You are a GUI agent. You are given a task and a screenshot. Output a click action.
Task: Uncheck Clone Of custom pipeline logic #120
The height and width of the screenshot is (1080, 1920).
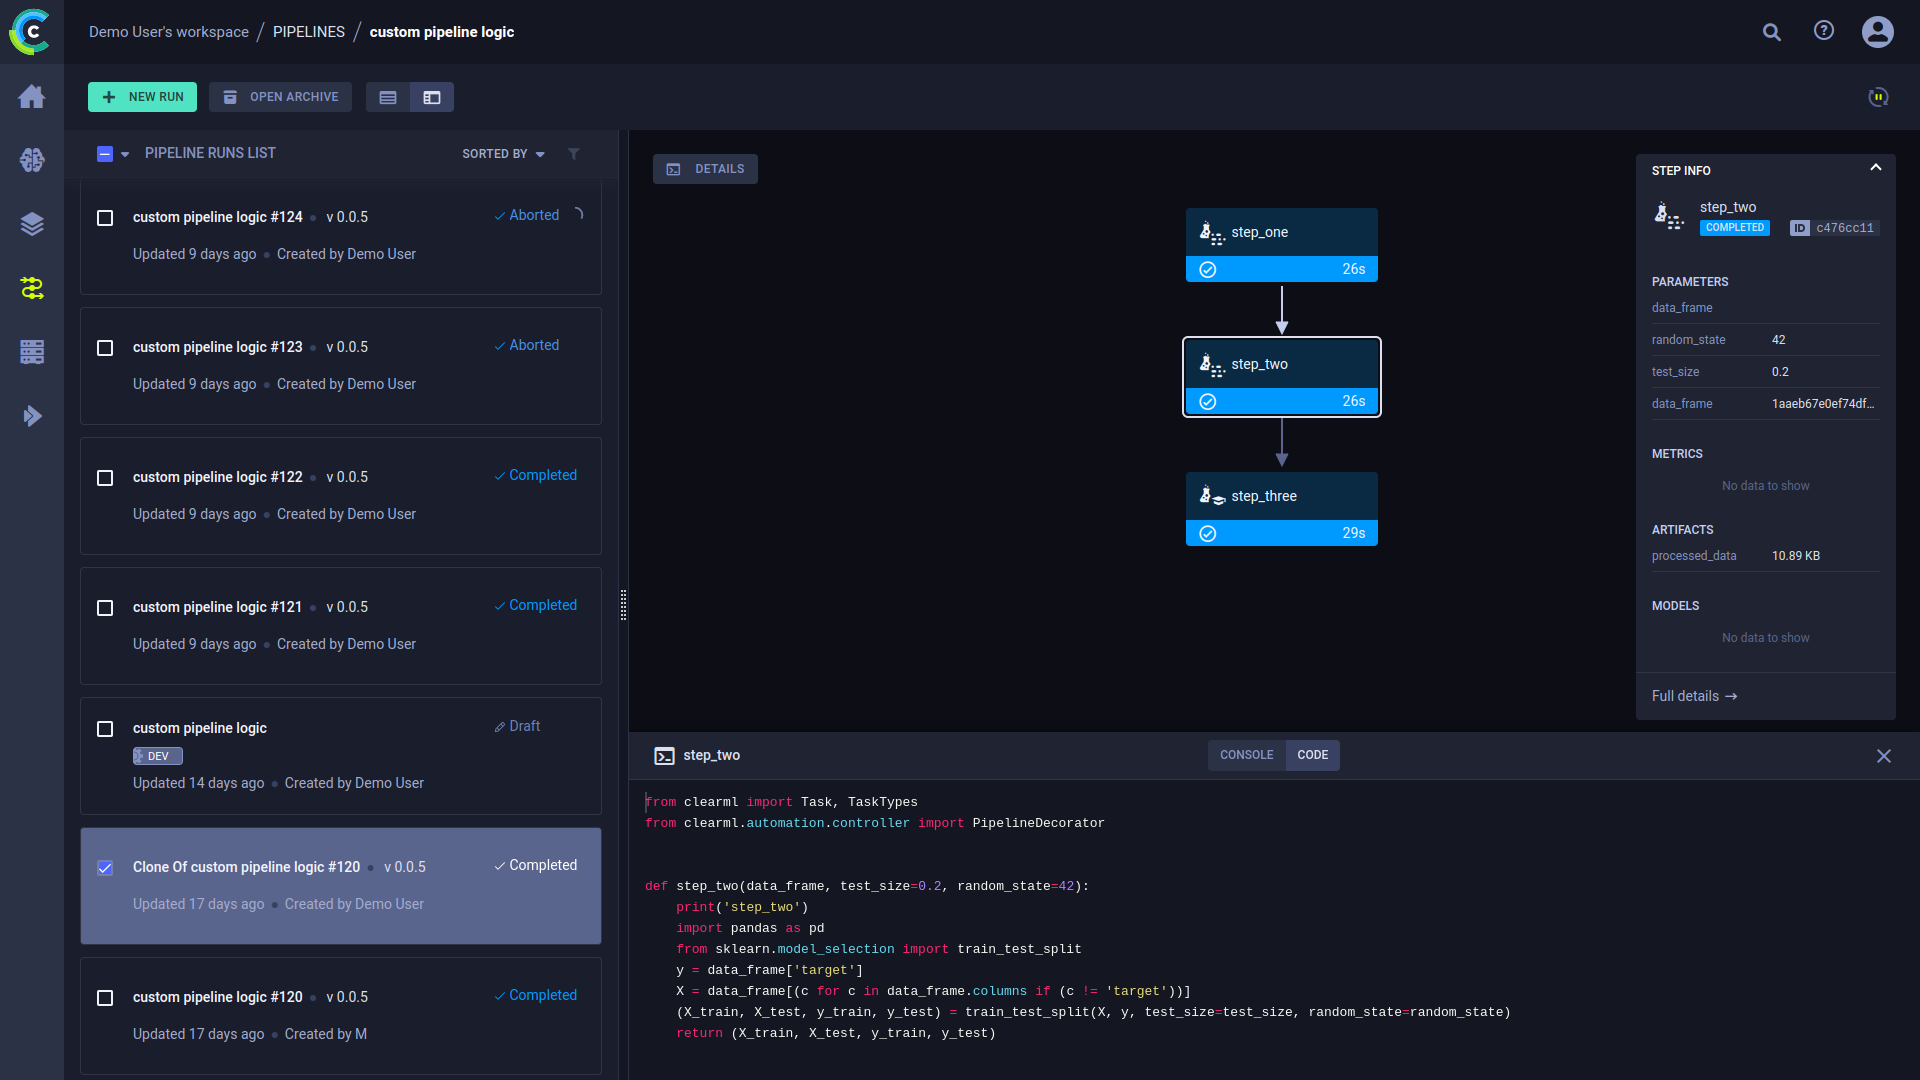(105, 868)
